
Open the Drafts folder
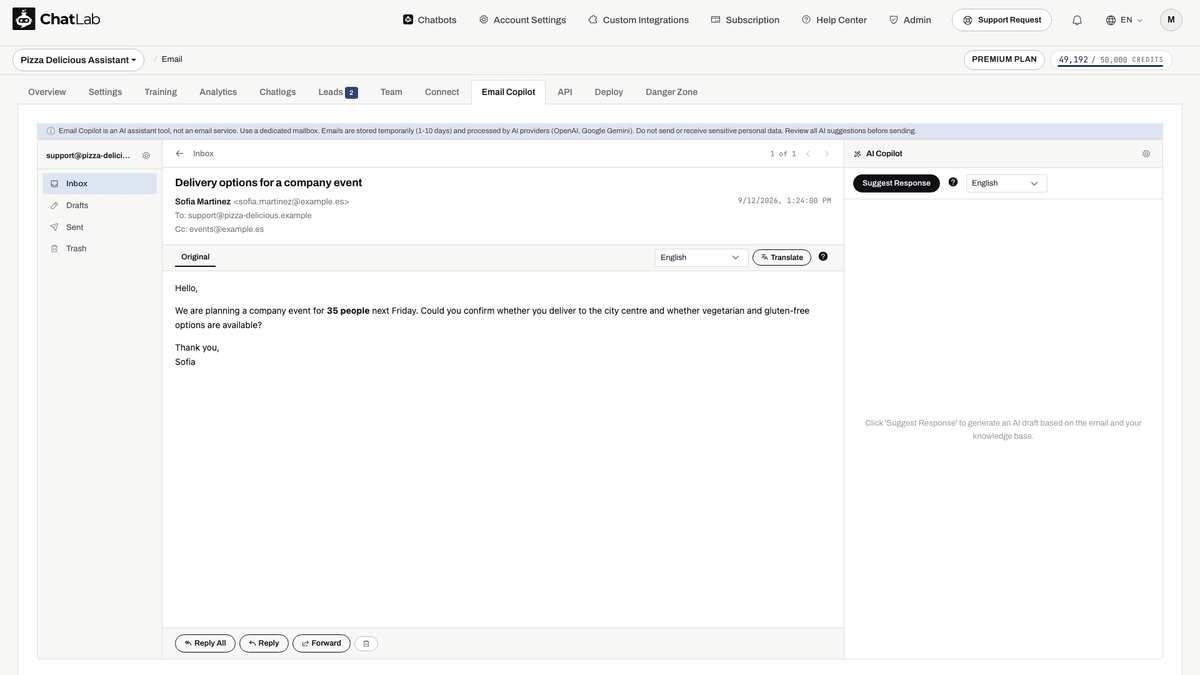coord(100,205)
